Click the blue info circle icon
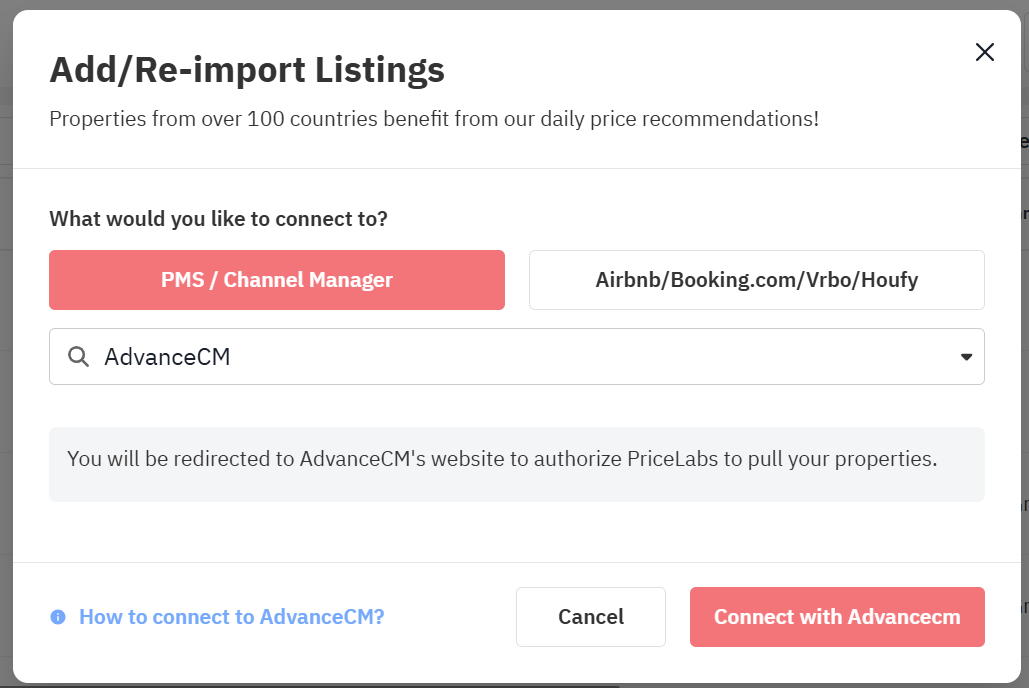The image size is (1029, 688). (x=58, y=617)
